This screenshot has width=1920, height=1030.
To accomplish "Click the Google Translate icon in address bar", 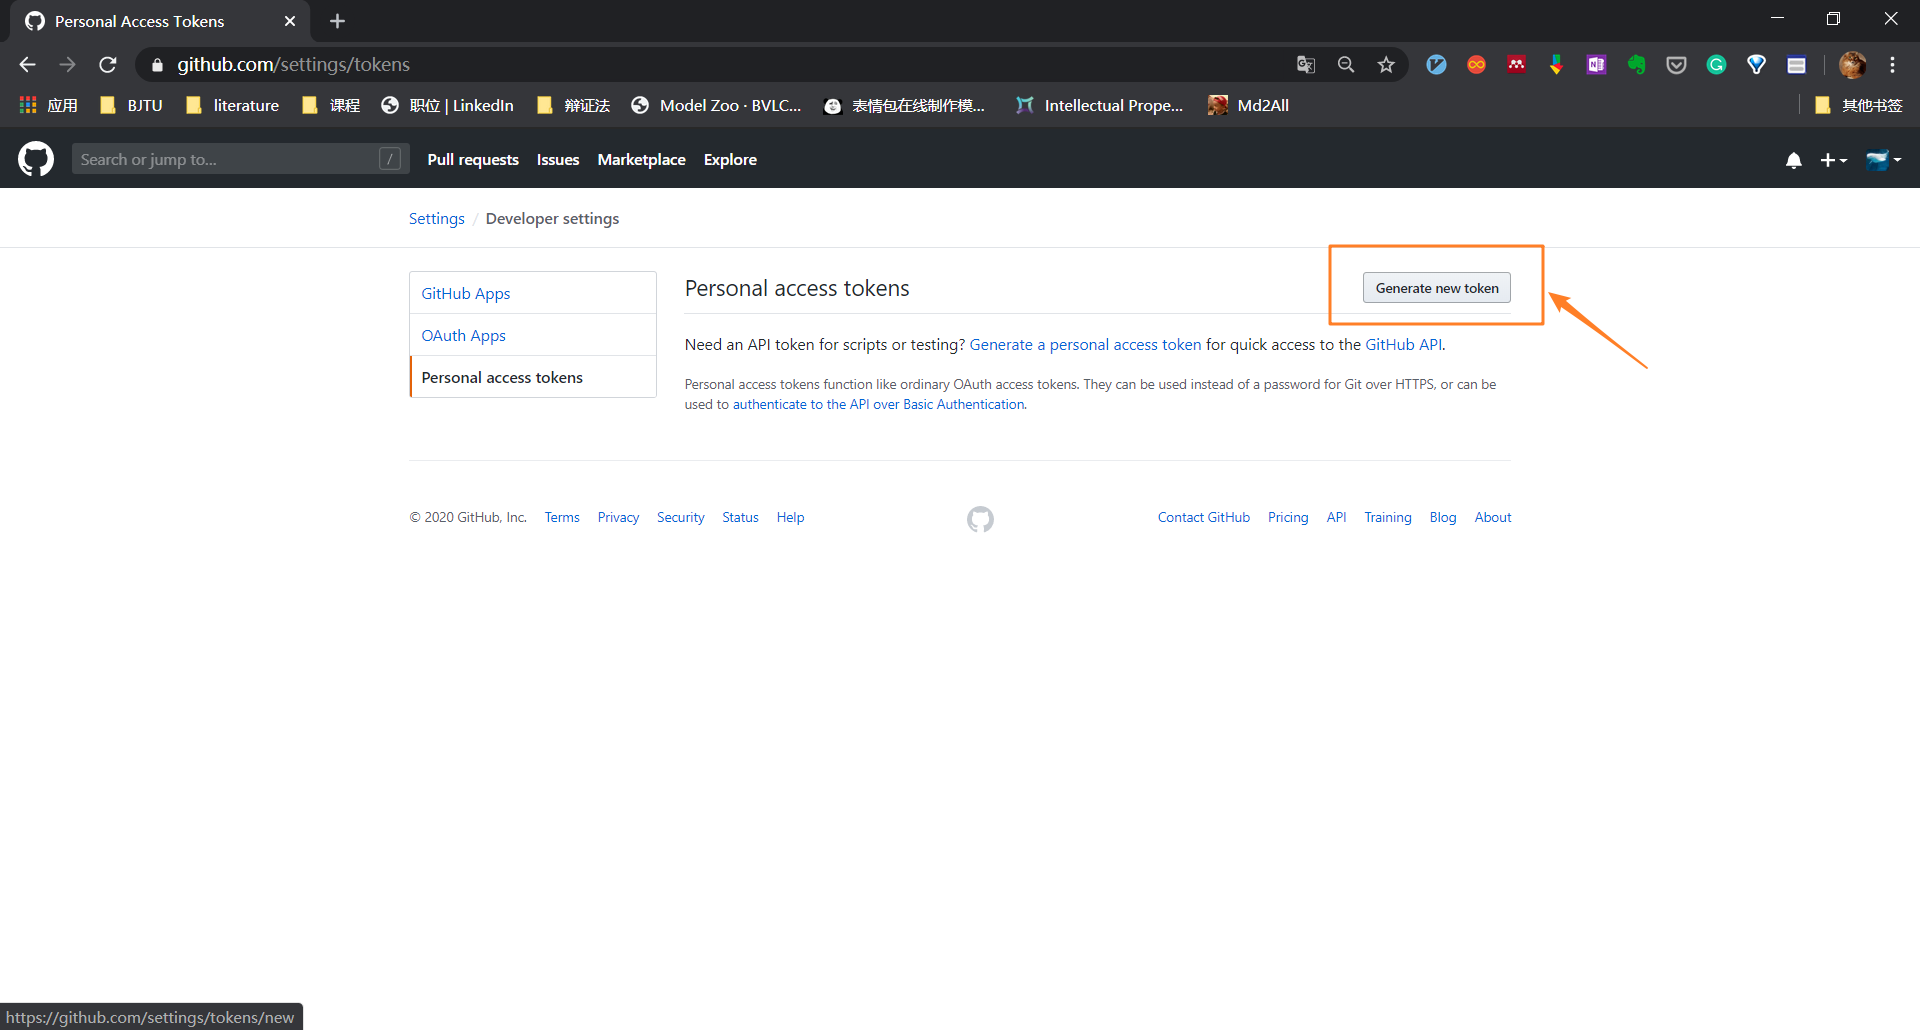I will point(1306,65).
